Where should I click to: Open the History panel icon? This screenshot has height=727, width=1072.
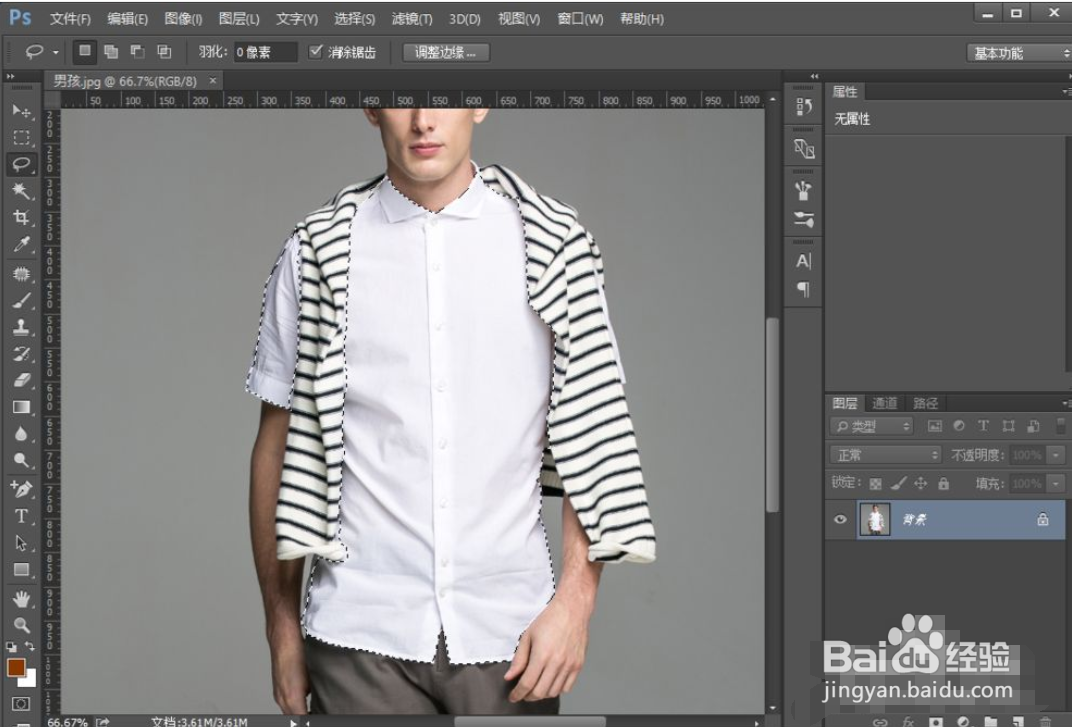click(803, 107)
